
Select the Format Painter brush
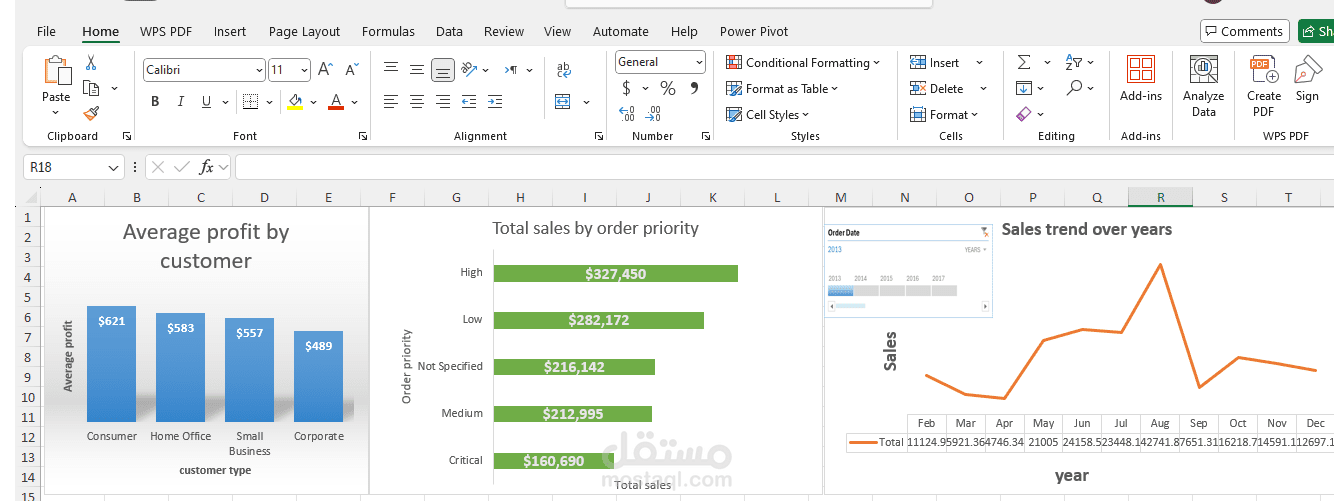pyautogui.click(x=91, y=113)
